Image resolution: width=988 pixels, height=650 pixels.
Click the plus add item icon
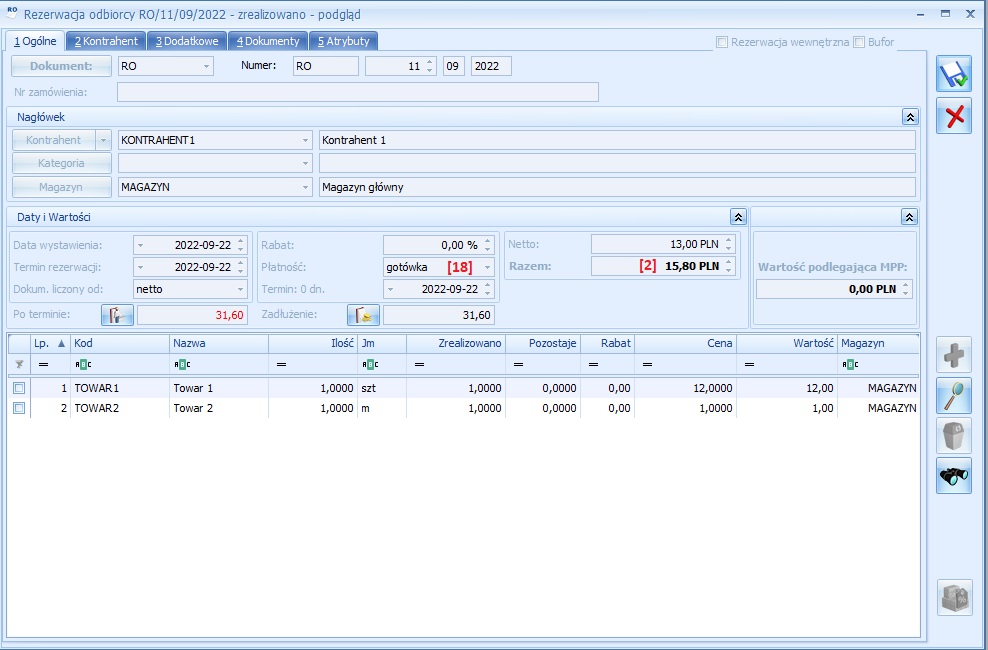(953, 355)
